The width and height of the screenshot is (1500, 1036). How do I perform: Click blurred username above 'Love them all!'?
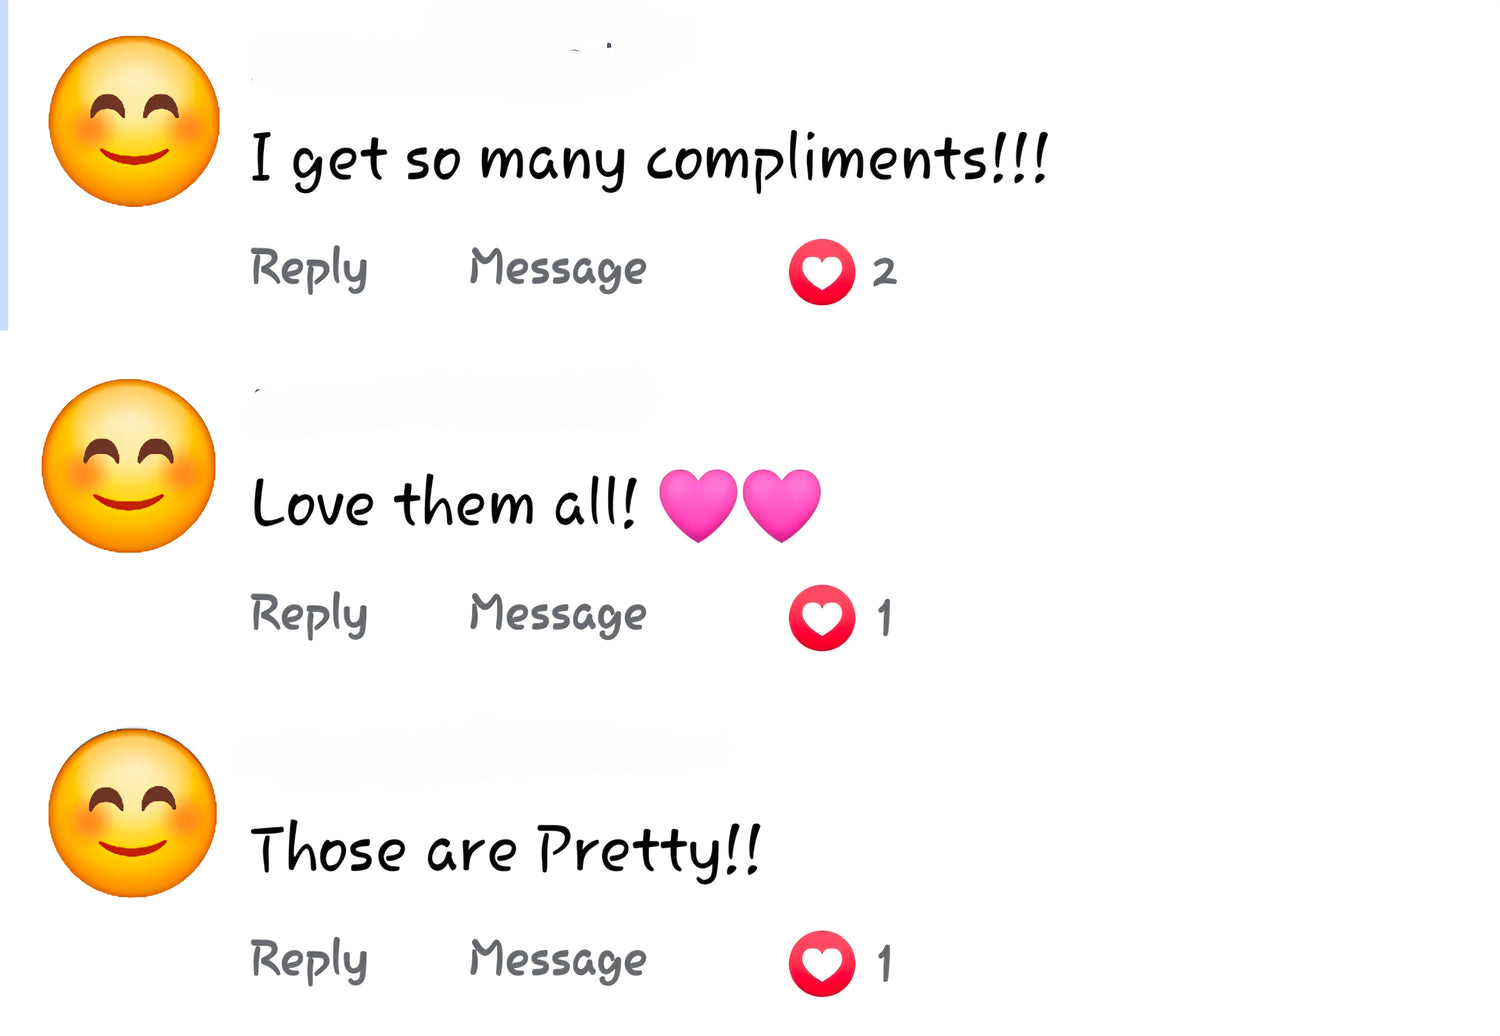452,400
